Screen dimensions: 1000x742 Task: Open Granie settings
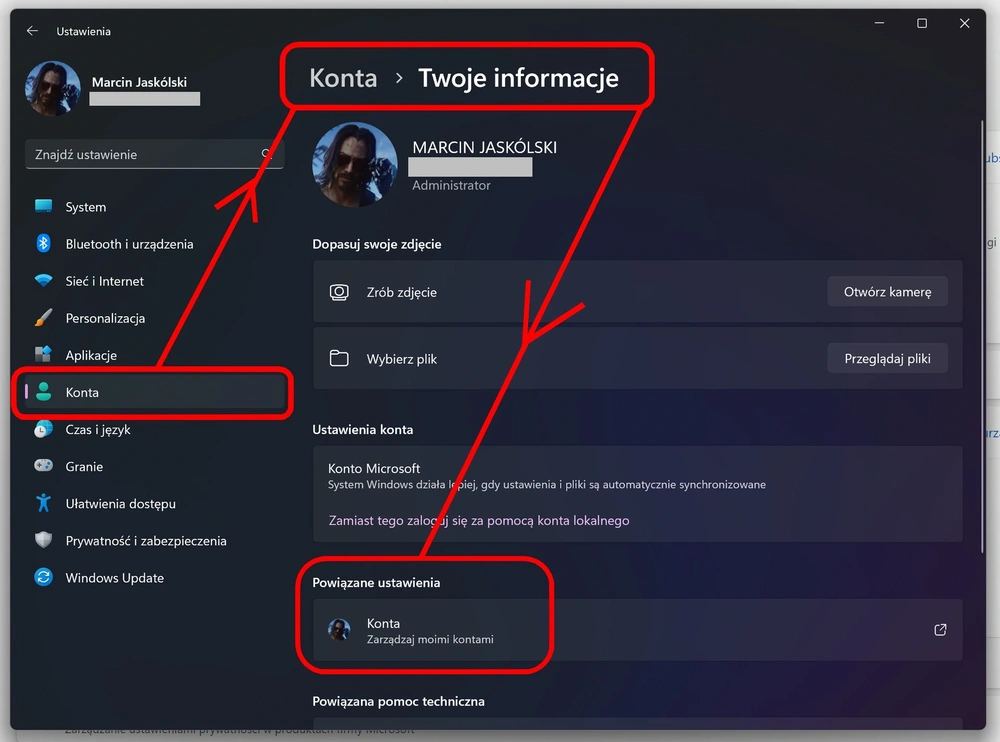[x=154, y=466]
